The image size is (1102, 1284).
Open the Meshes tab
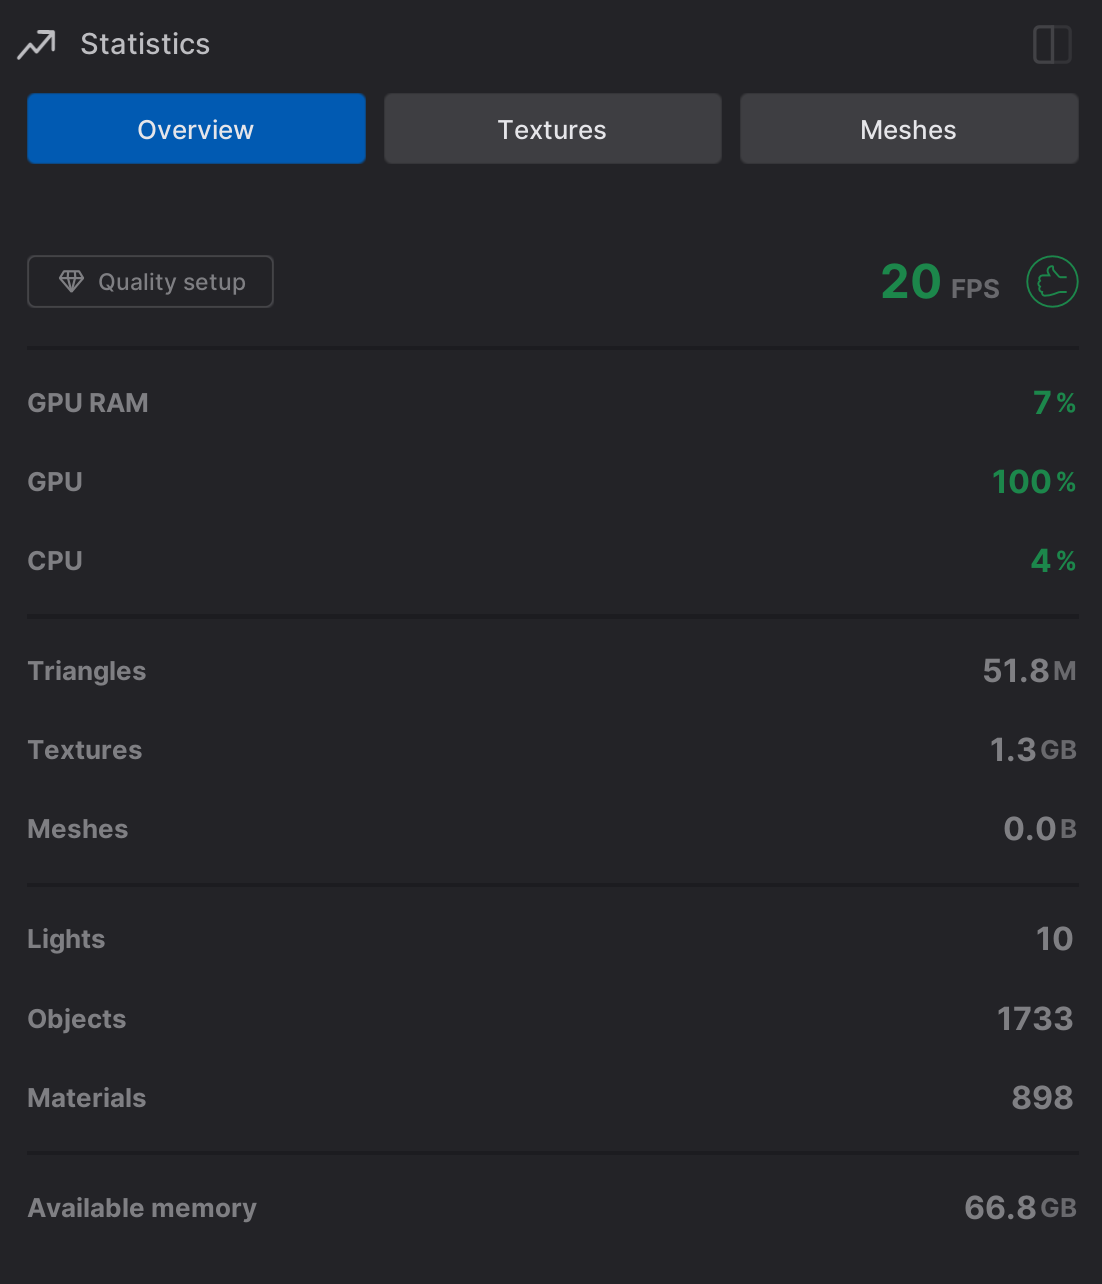(x=908, y=129)
